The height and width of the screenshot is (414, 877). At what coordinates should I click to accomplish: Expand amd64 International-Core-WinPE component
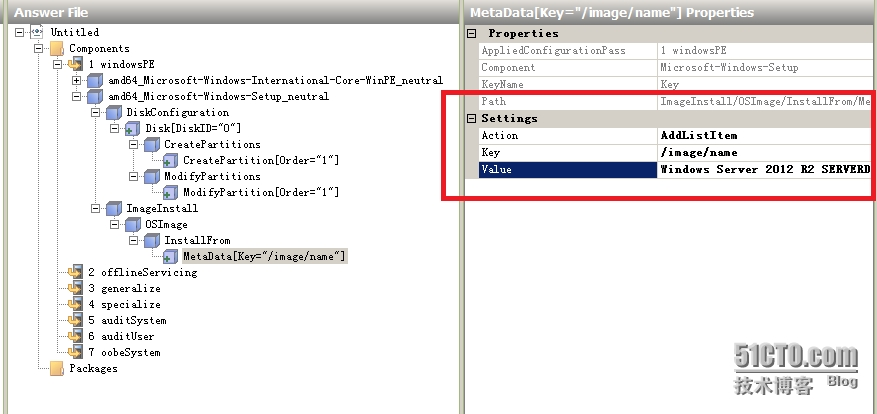tap(77, 81)
